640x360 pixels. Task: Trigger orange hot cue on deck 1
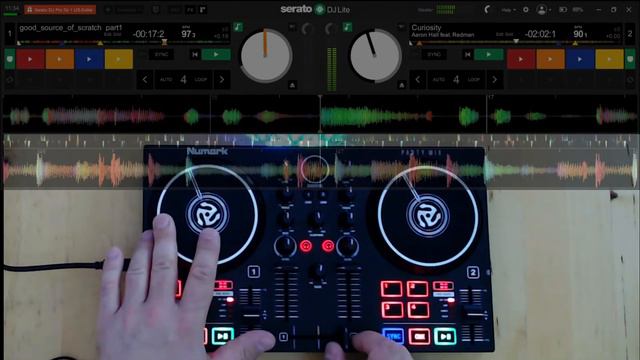click(60, 59)
